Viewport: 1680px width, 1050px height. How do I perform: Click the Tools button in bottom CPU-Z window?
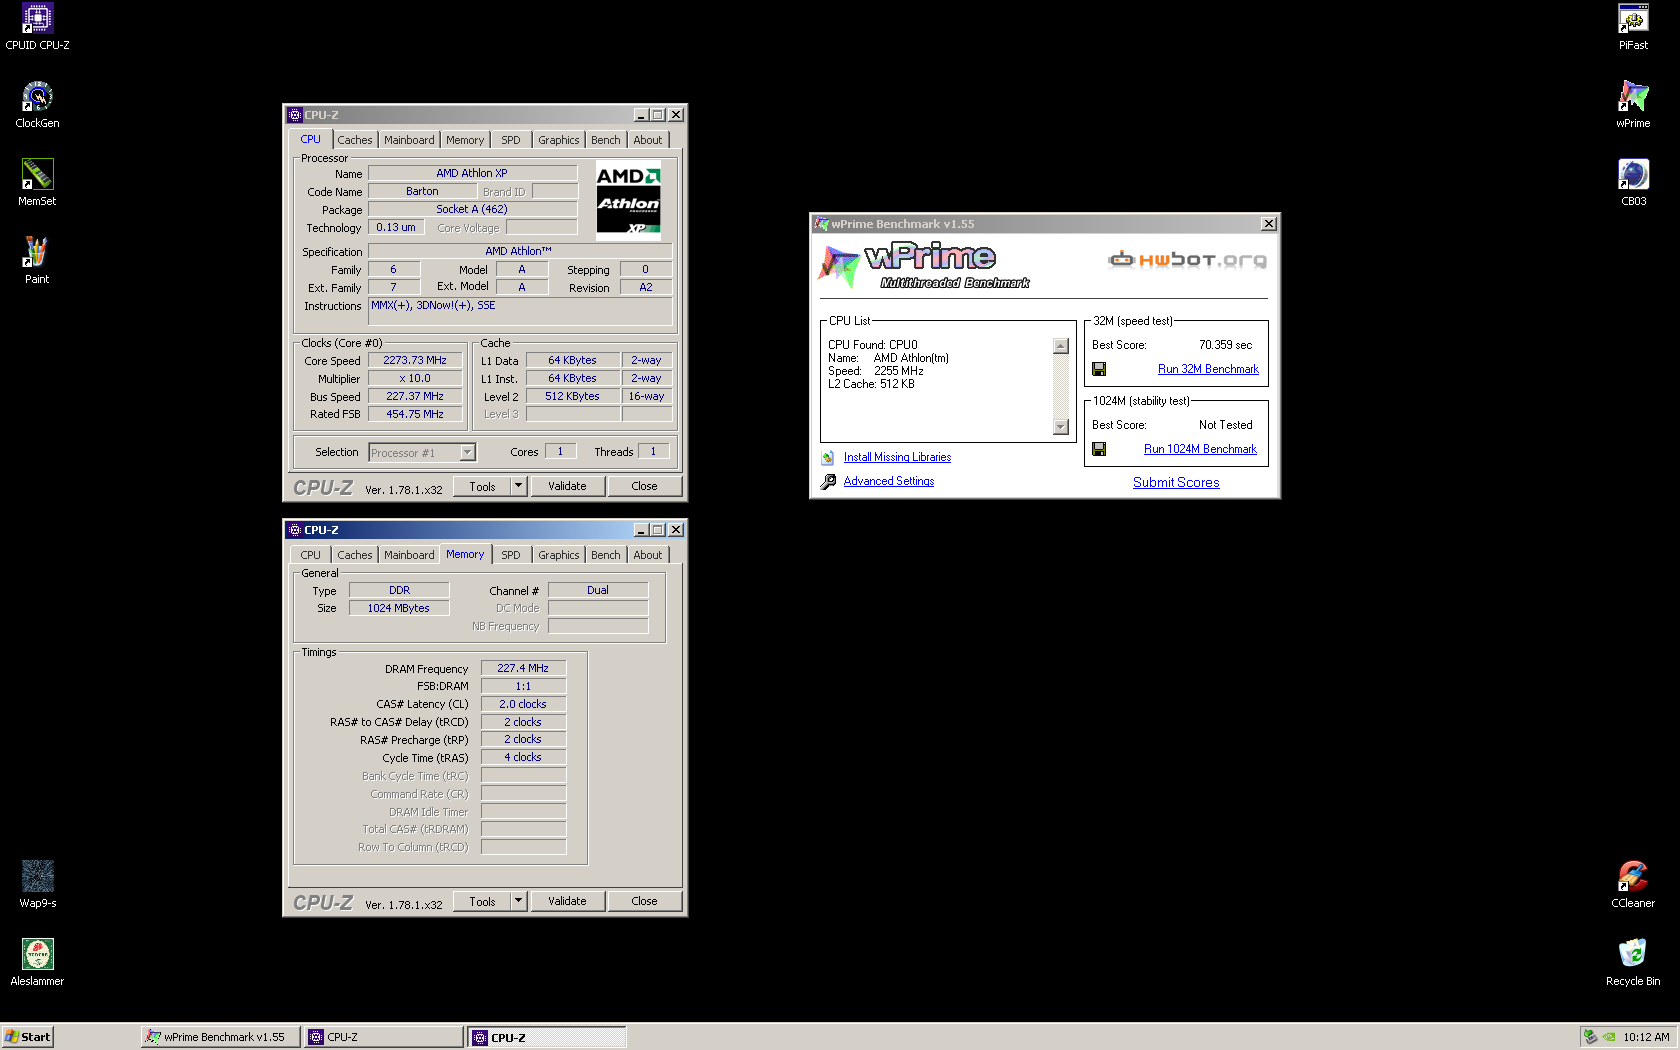click(482, 901)
